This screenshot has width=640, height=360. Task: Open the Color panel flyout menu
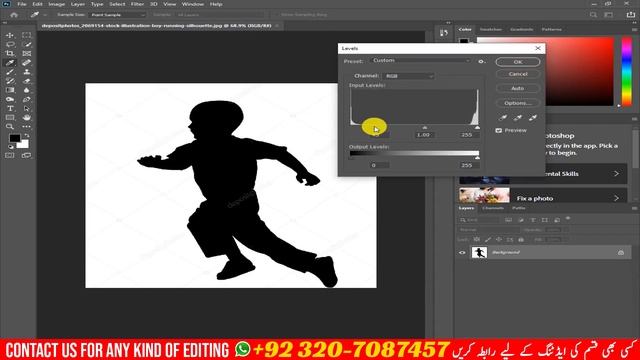tap(634, 29)
